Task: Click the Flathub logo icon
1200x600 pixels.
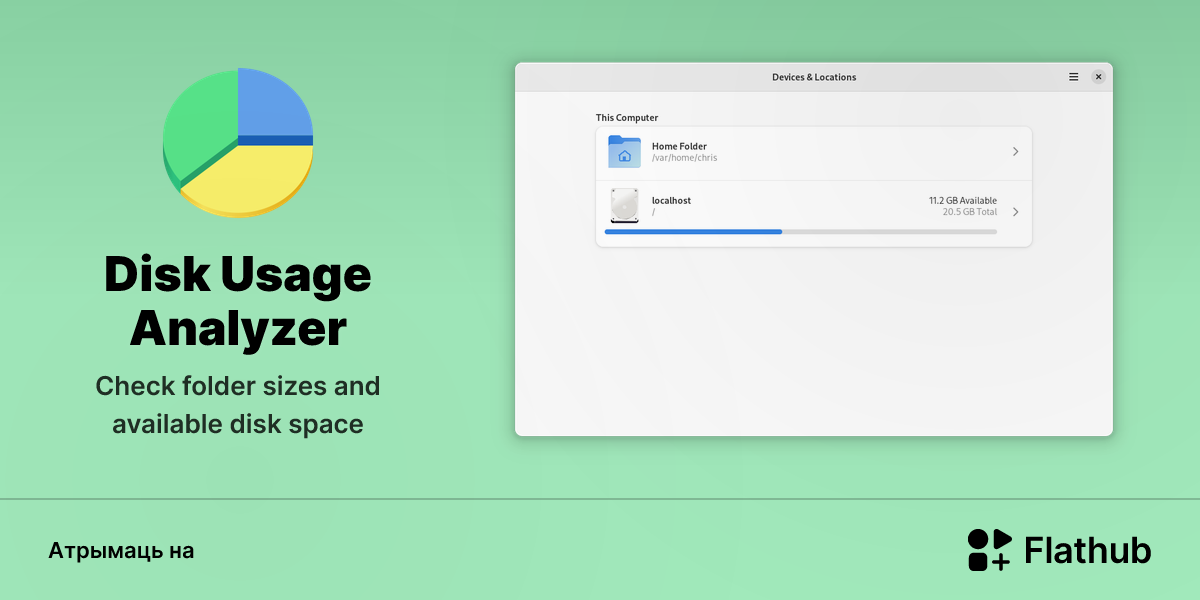Action: [990, 550]
